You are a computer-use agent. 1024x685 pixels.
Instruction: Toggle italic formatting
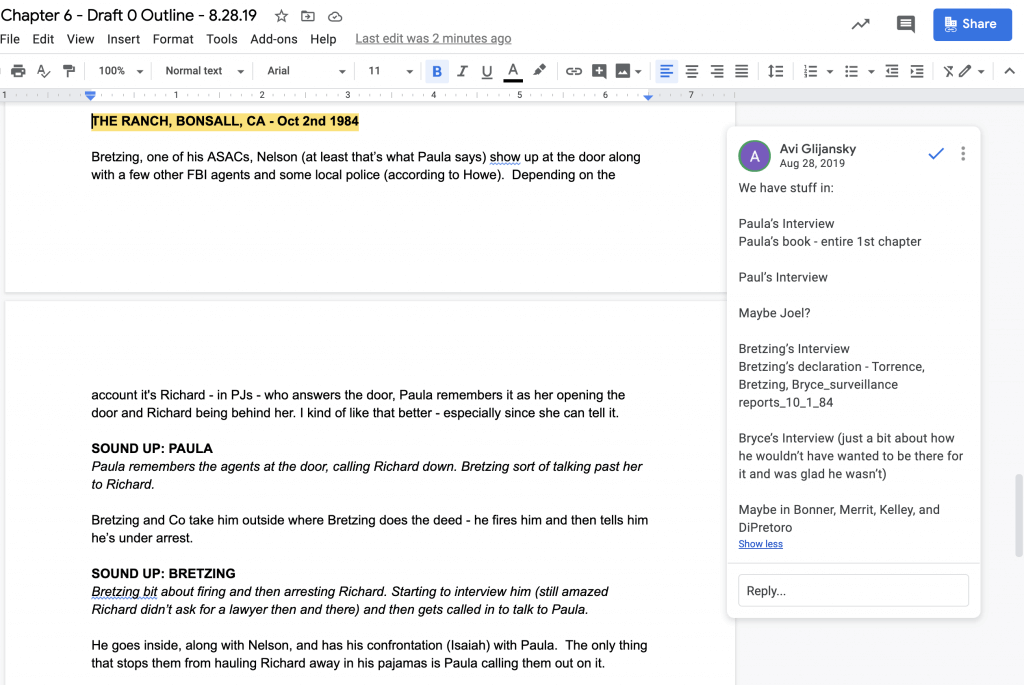[462, 71]
